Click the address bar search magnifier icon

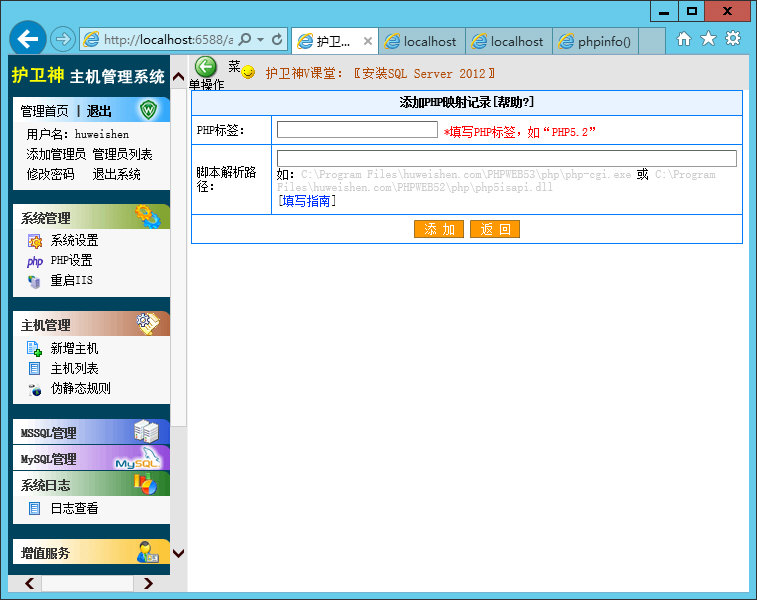245,39
